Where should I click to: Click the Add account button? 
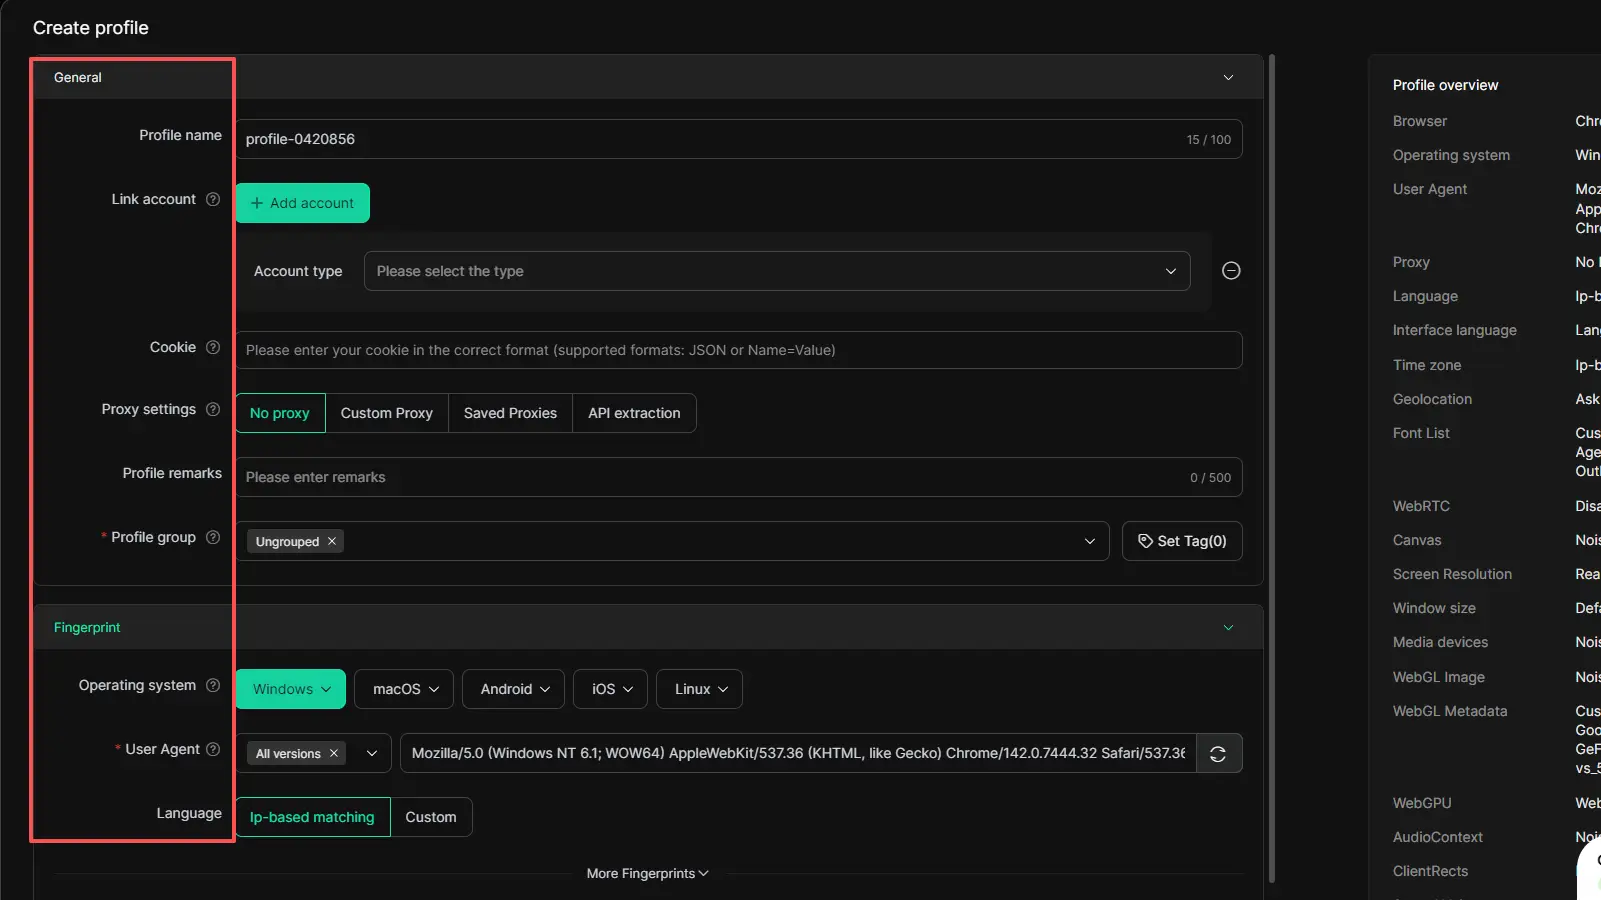303,203
